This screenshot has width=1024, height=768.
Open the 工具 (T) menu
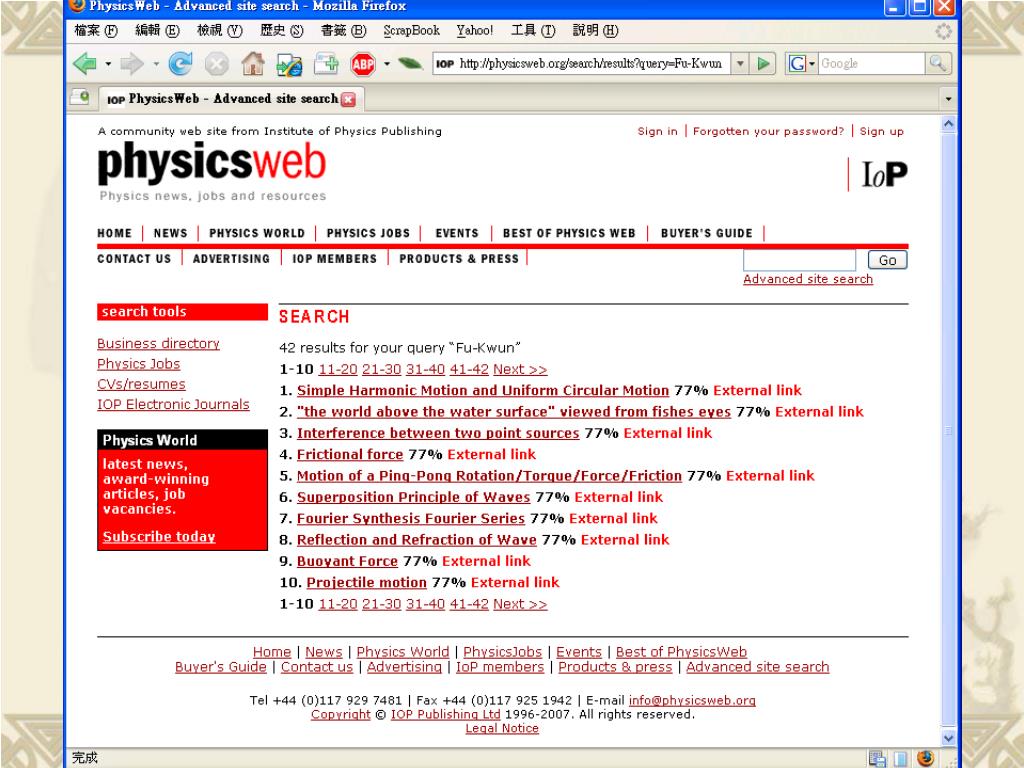(533, 31)
